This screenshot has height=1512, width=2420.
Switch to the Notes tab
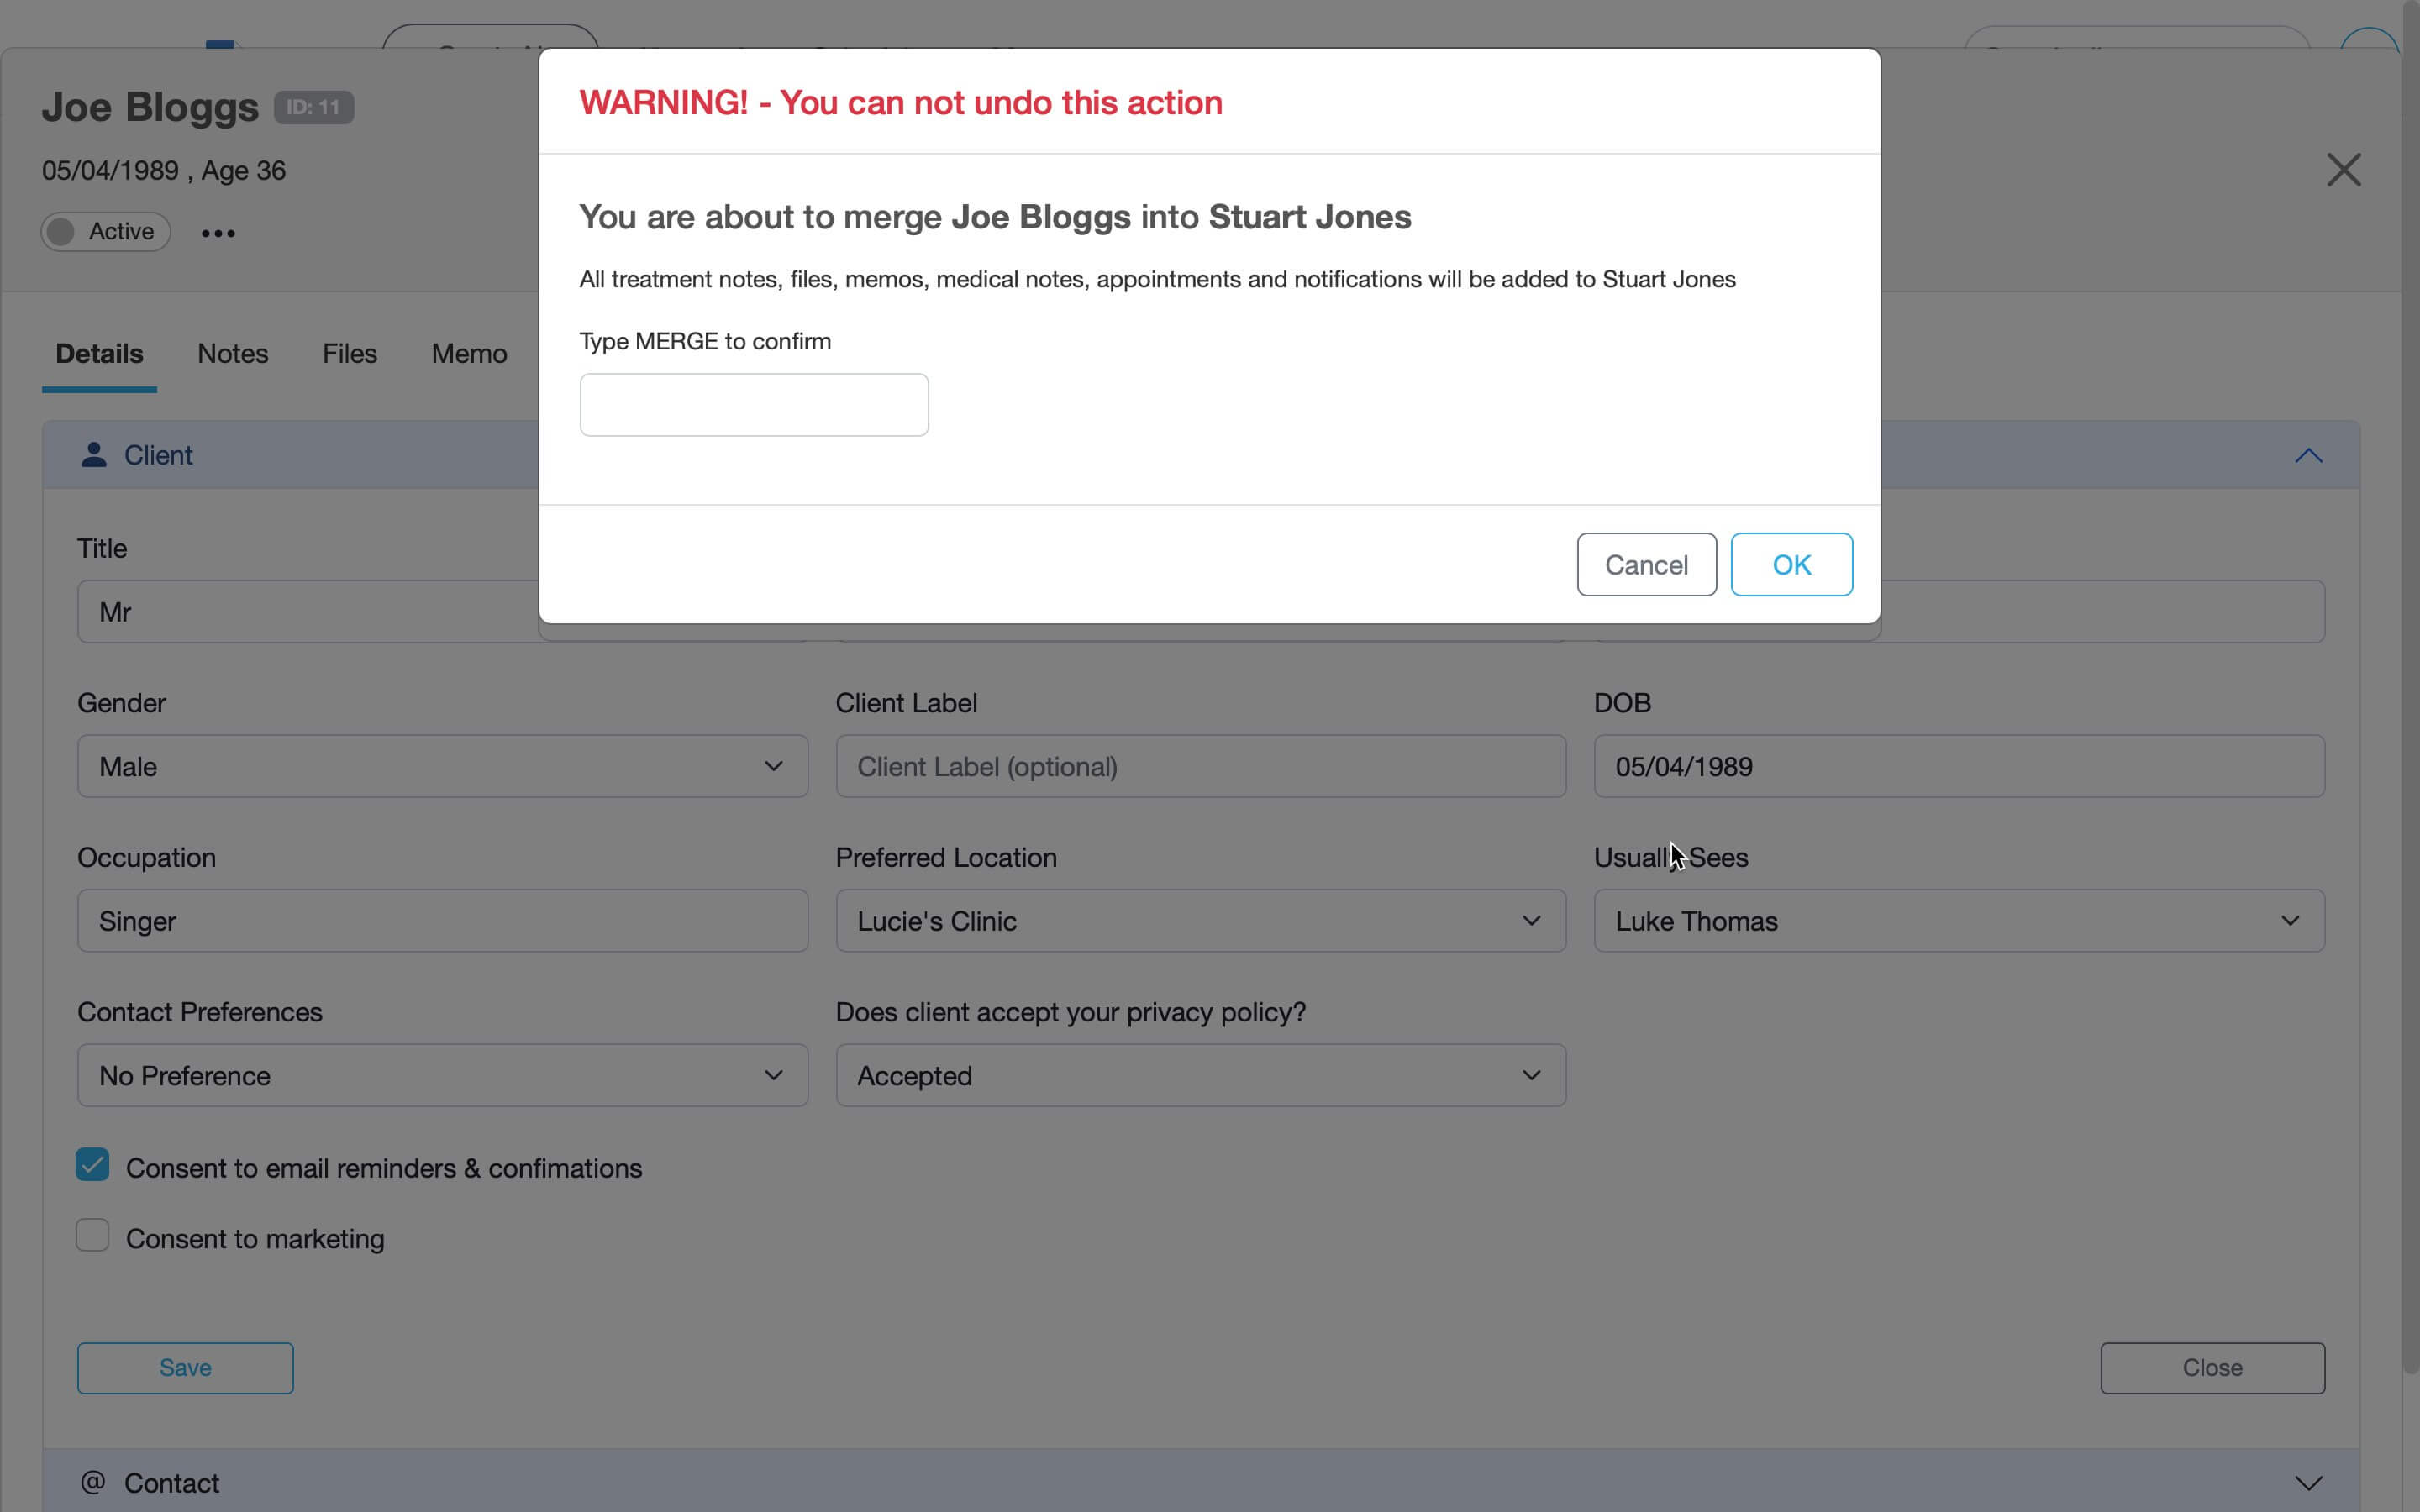click(233, 354)
